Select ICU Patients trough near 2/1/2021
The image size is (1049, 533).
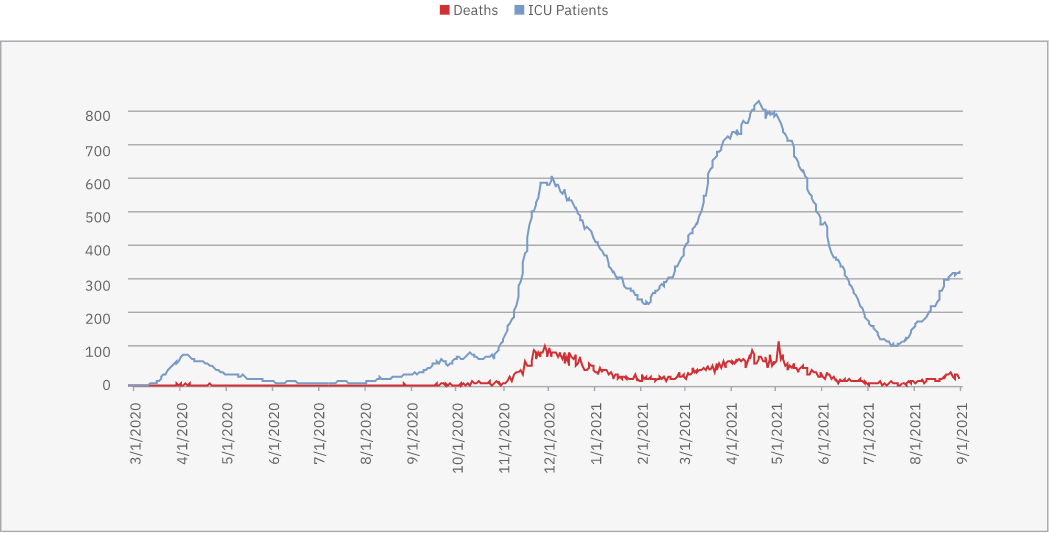(646, 303)
